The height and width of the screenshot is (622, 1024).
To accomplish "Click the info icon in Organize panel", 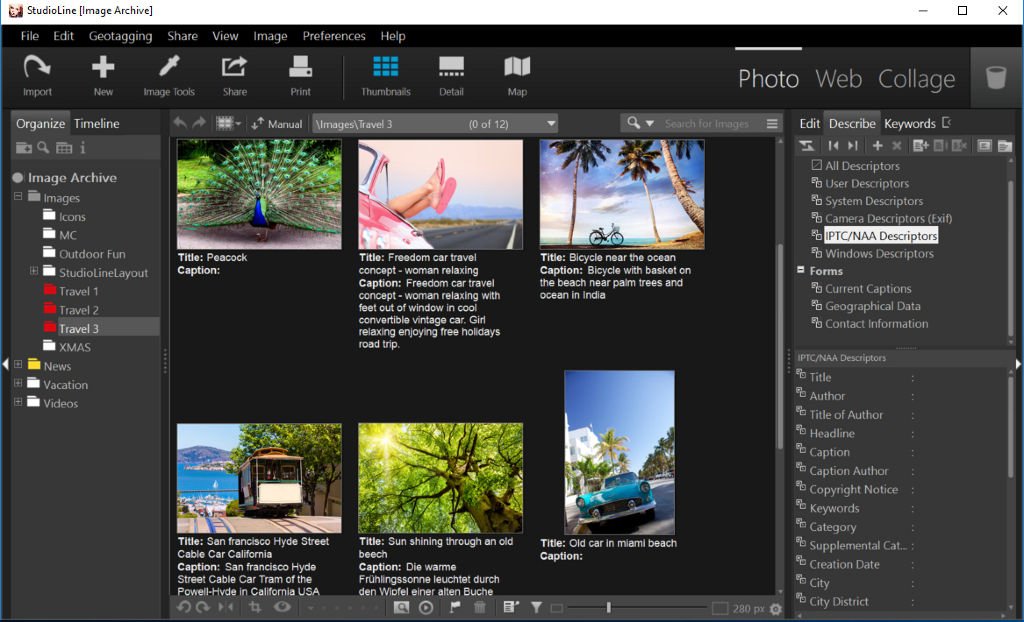I will point(82,148).
